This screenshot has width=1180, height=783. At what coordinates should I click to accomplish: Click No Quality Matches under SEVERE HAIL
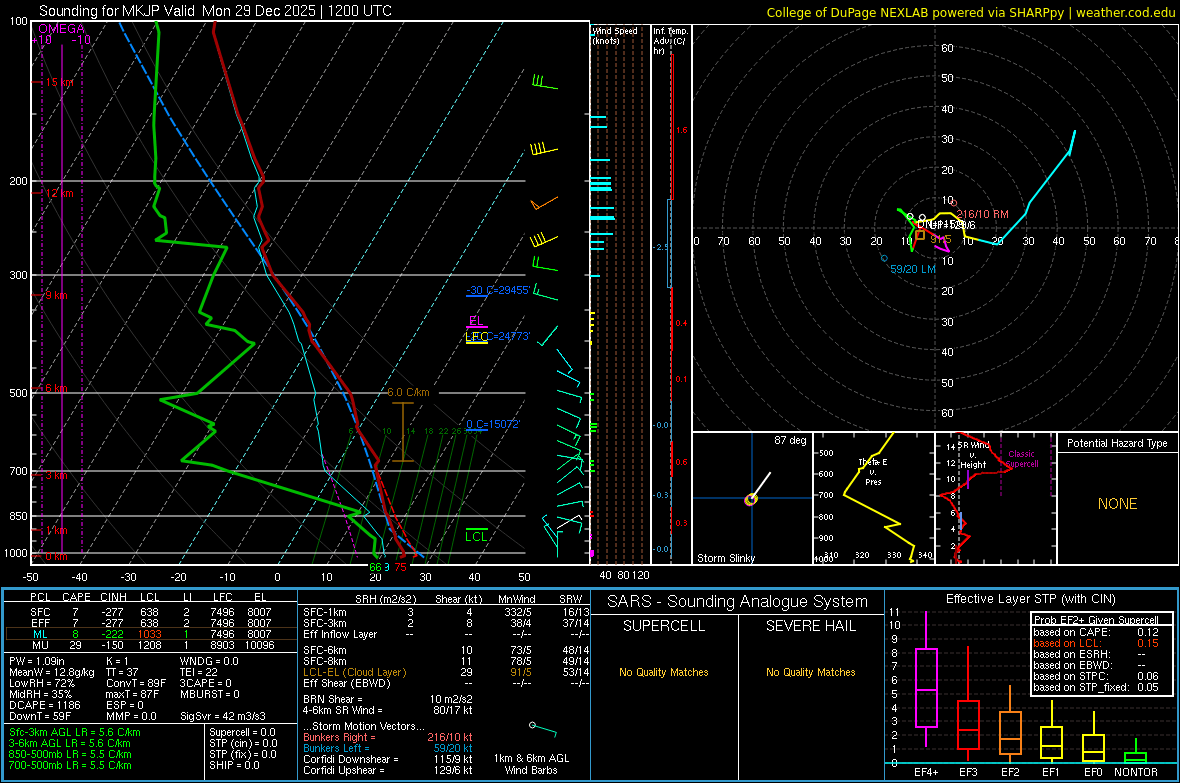(x=810, y=672)
